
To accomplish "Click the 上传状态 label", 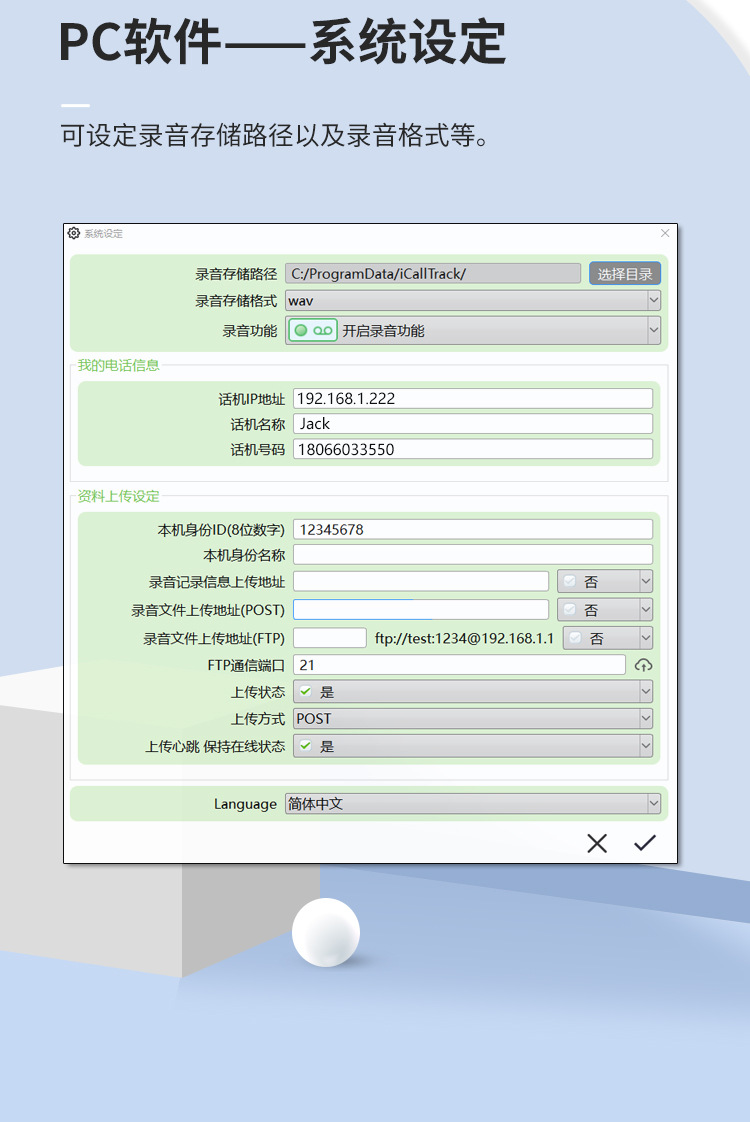I will point(258,693).
